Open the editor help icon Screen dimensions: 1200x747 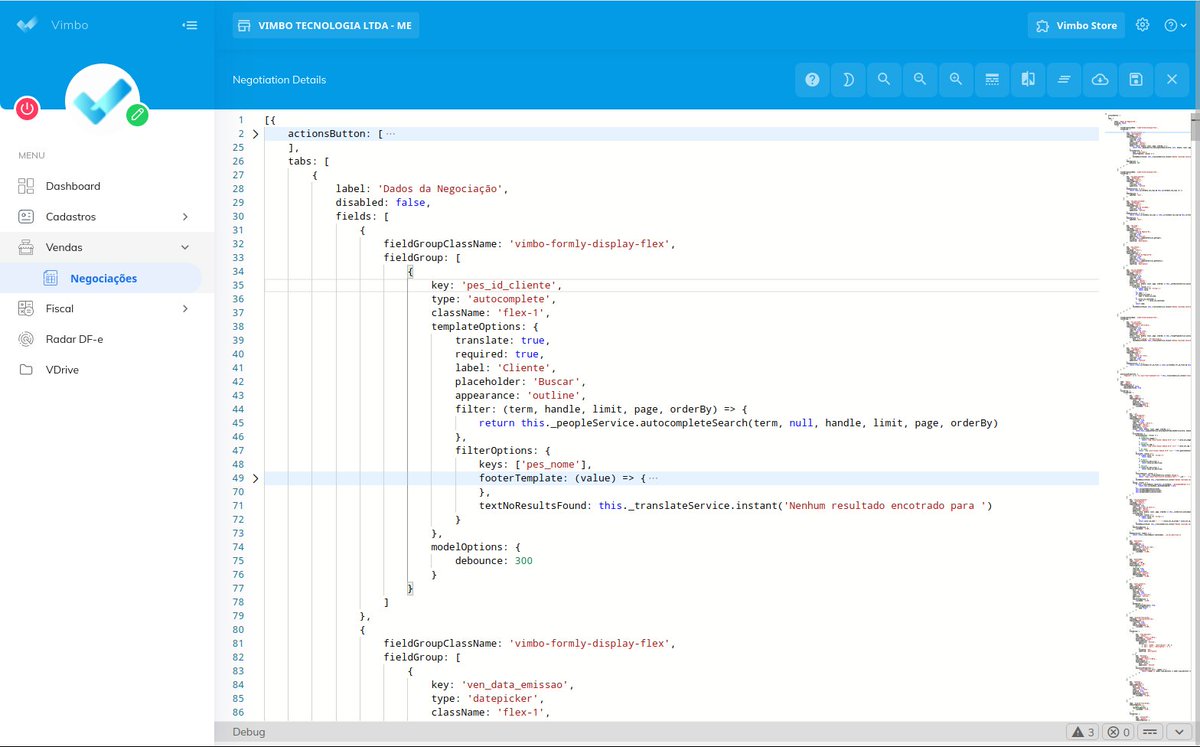(812, 80)
